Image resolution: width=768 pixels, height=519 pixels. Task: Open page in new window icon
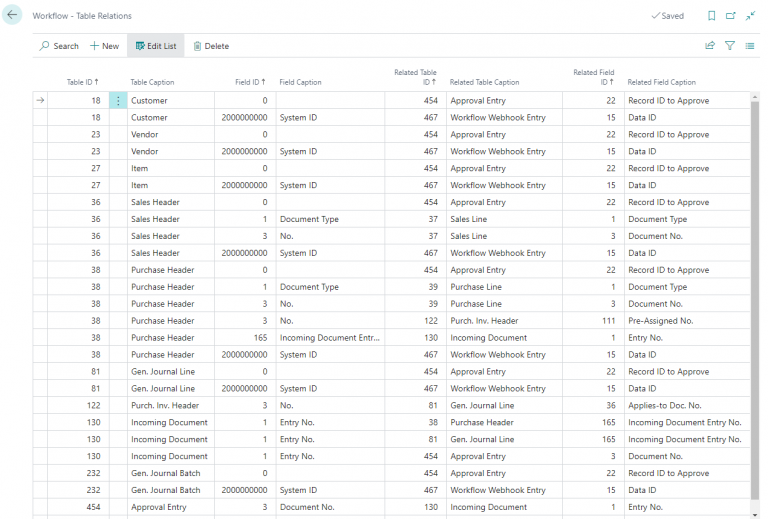(730, 16)
